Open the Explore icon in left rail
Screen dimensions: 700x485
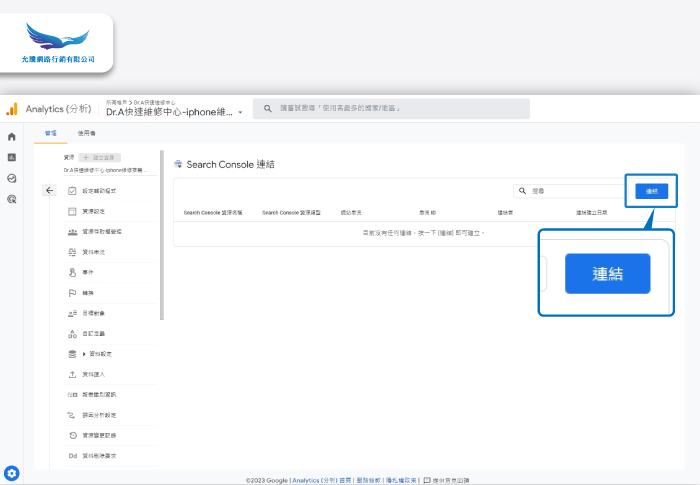pos(11,178)
